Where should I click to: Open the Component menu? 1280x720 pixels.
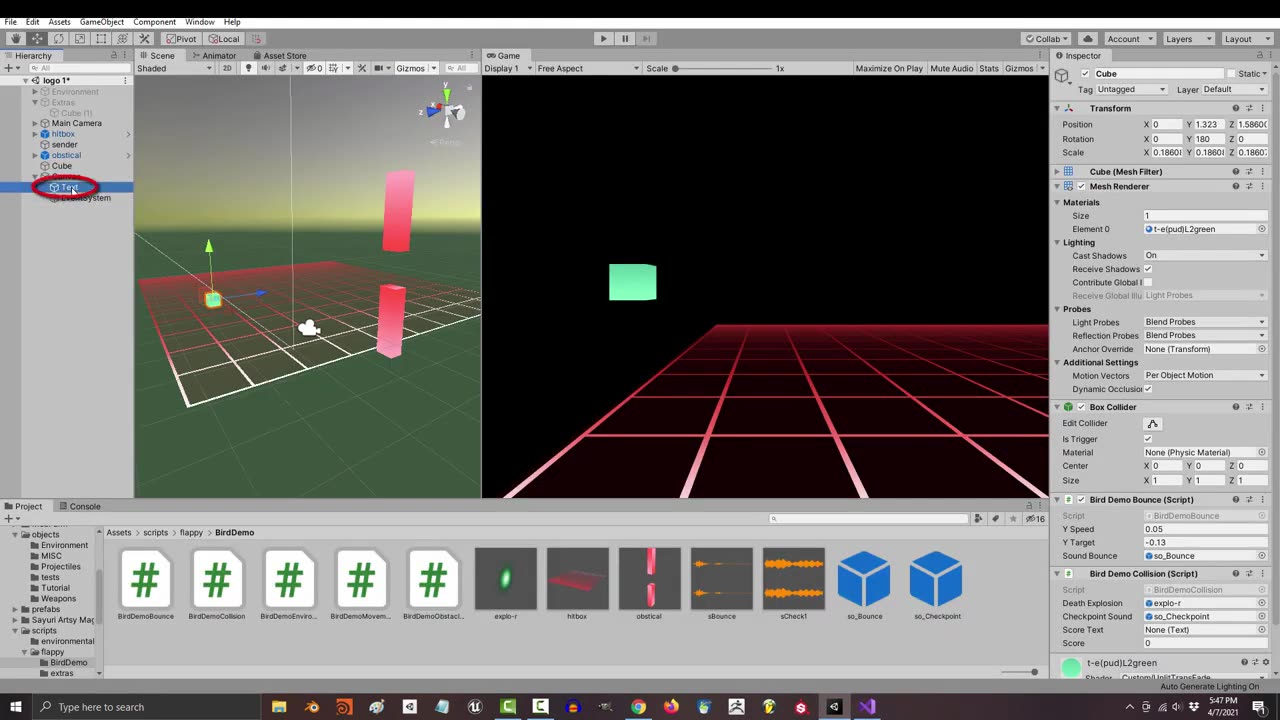point(154,21)
